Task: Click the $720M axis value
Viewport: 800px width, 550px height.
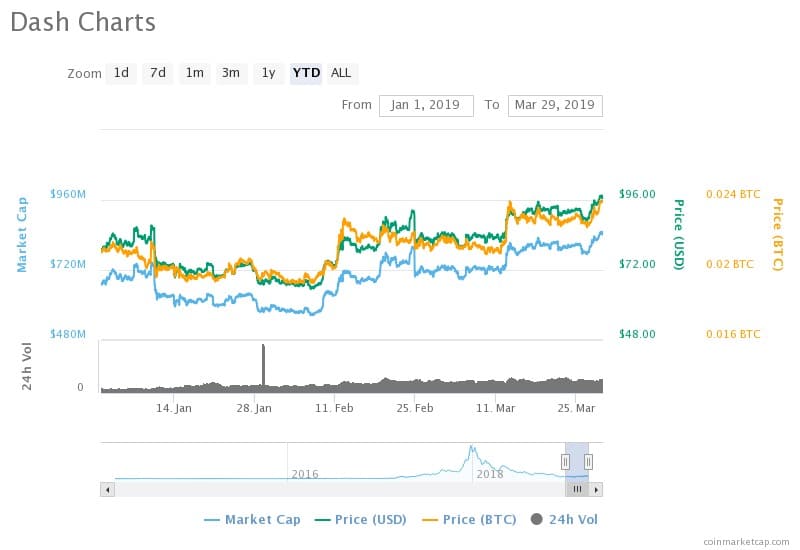Action: 68,264
